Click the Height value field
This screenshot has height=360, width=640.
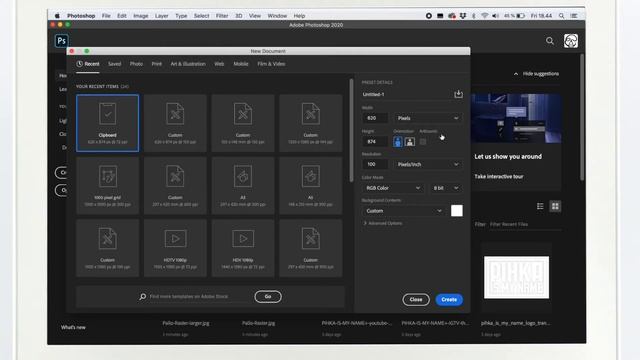coord(375,142)
